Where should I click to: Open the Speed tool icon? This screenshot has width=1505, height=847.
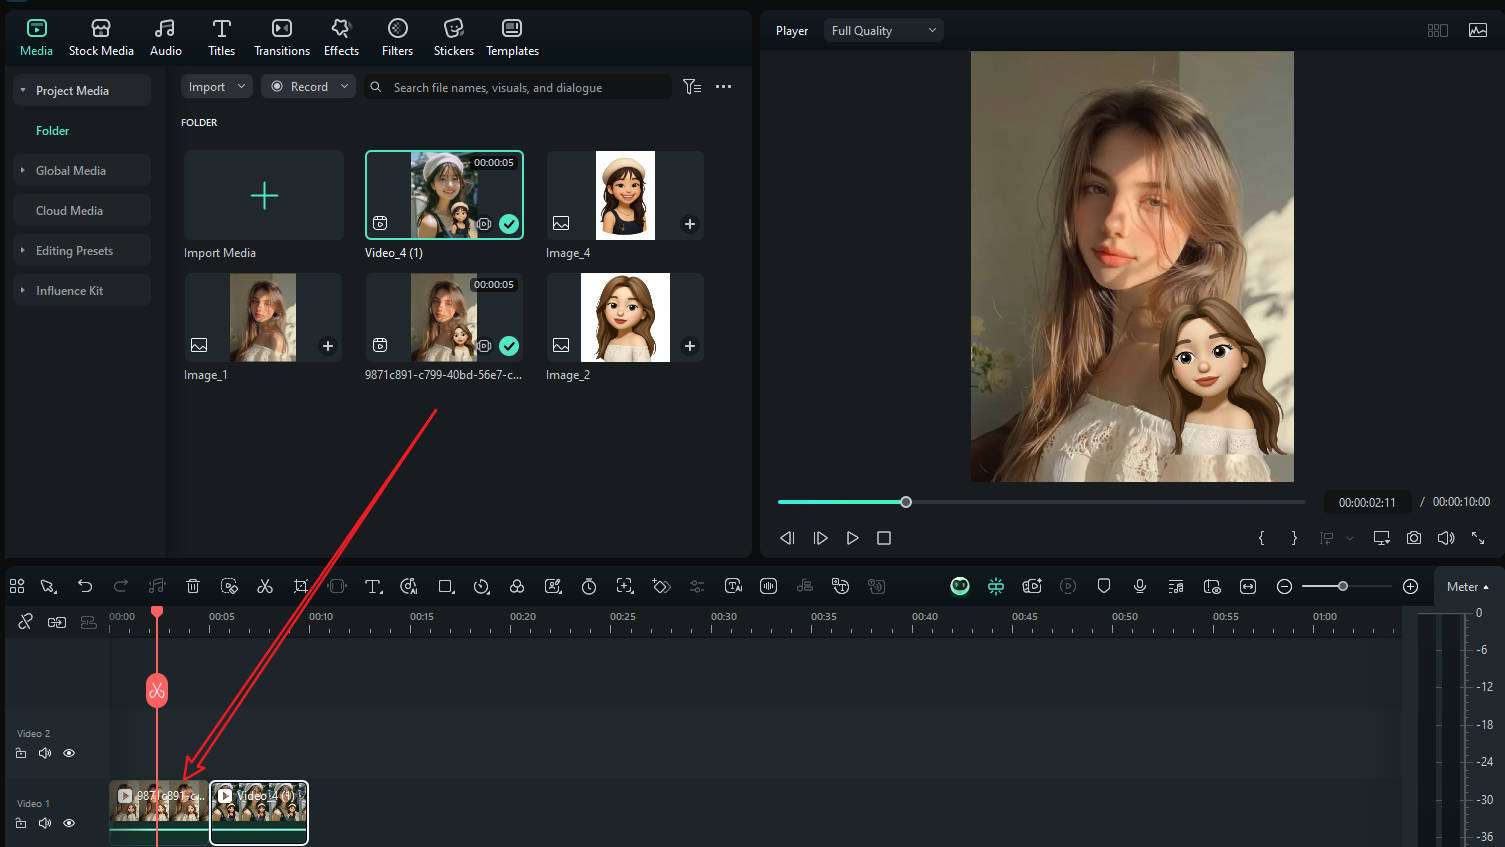[x=481, y=586]
